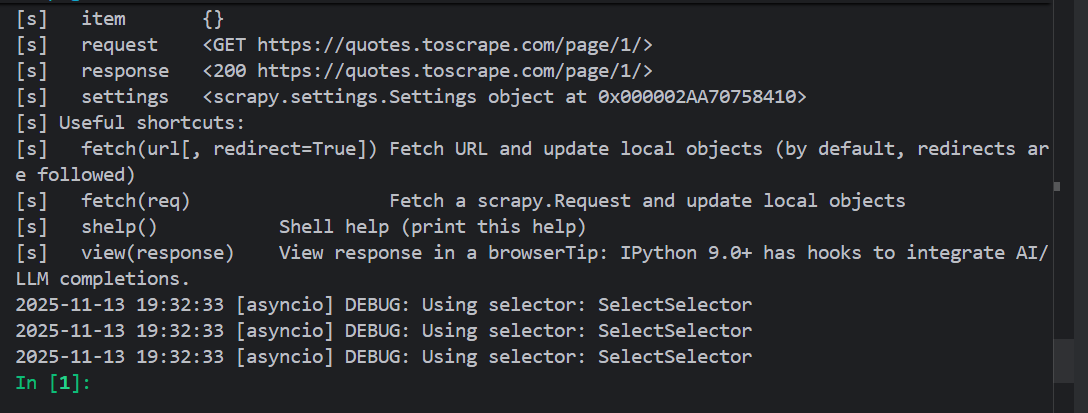The height and width of the screenshot is (413, 1088).
Task: Click the first asyncio DEBUG log line
Action: (x=383, y=304)
